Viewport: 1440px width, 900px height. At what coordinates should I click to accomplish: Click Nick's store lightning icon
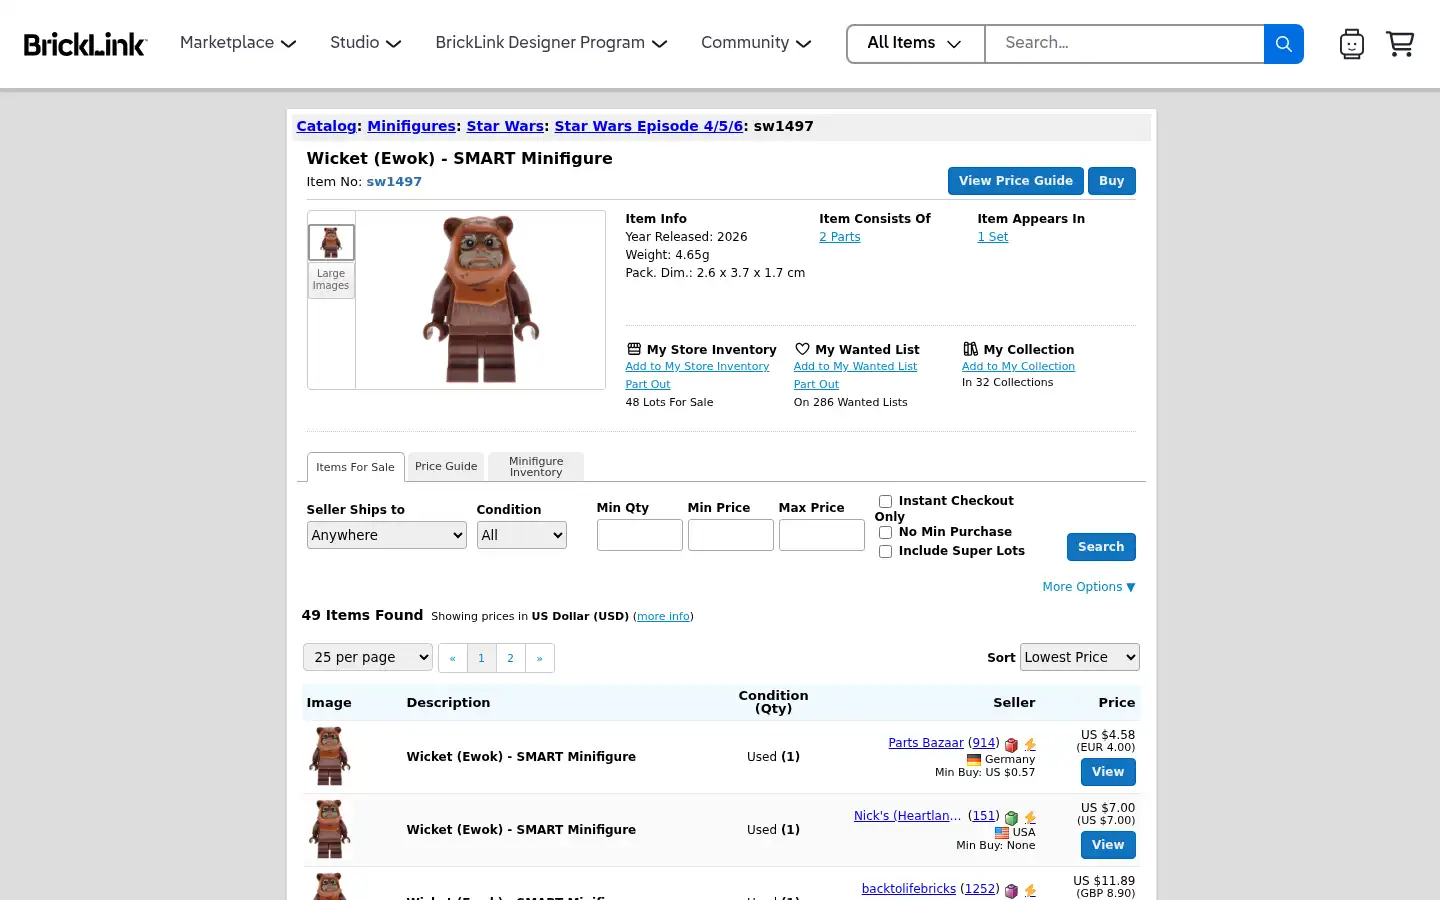tap(1030, 818)
